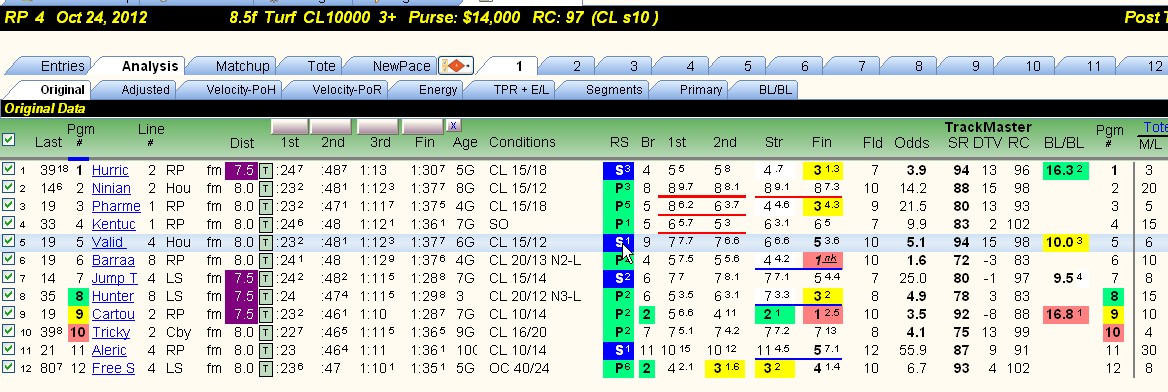Select the Primary sub-tab

point(700,89)
